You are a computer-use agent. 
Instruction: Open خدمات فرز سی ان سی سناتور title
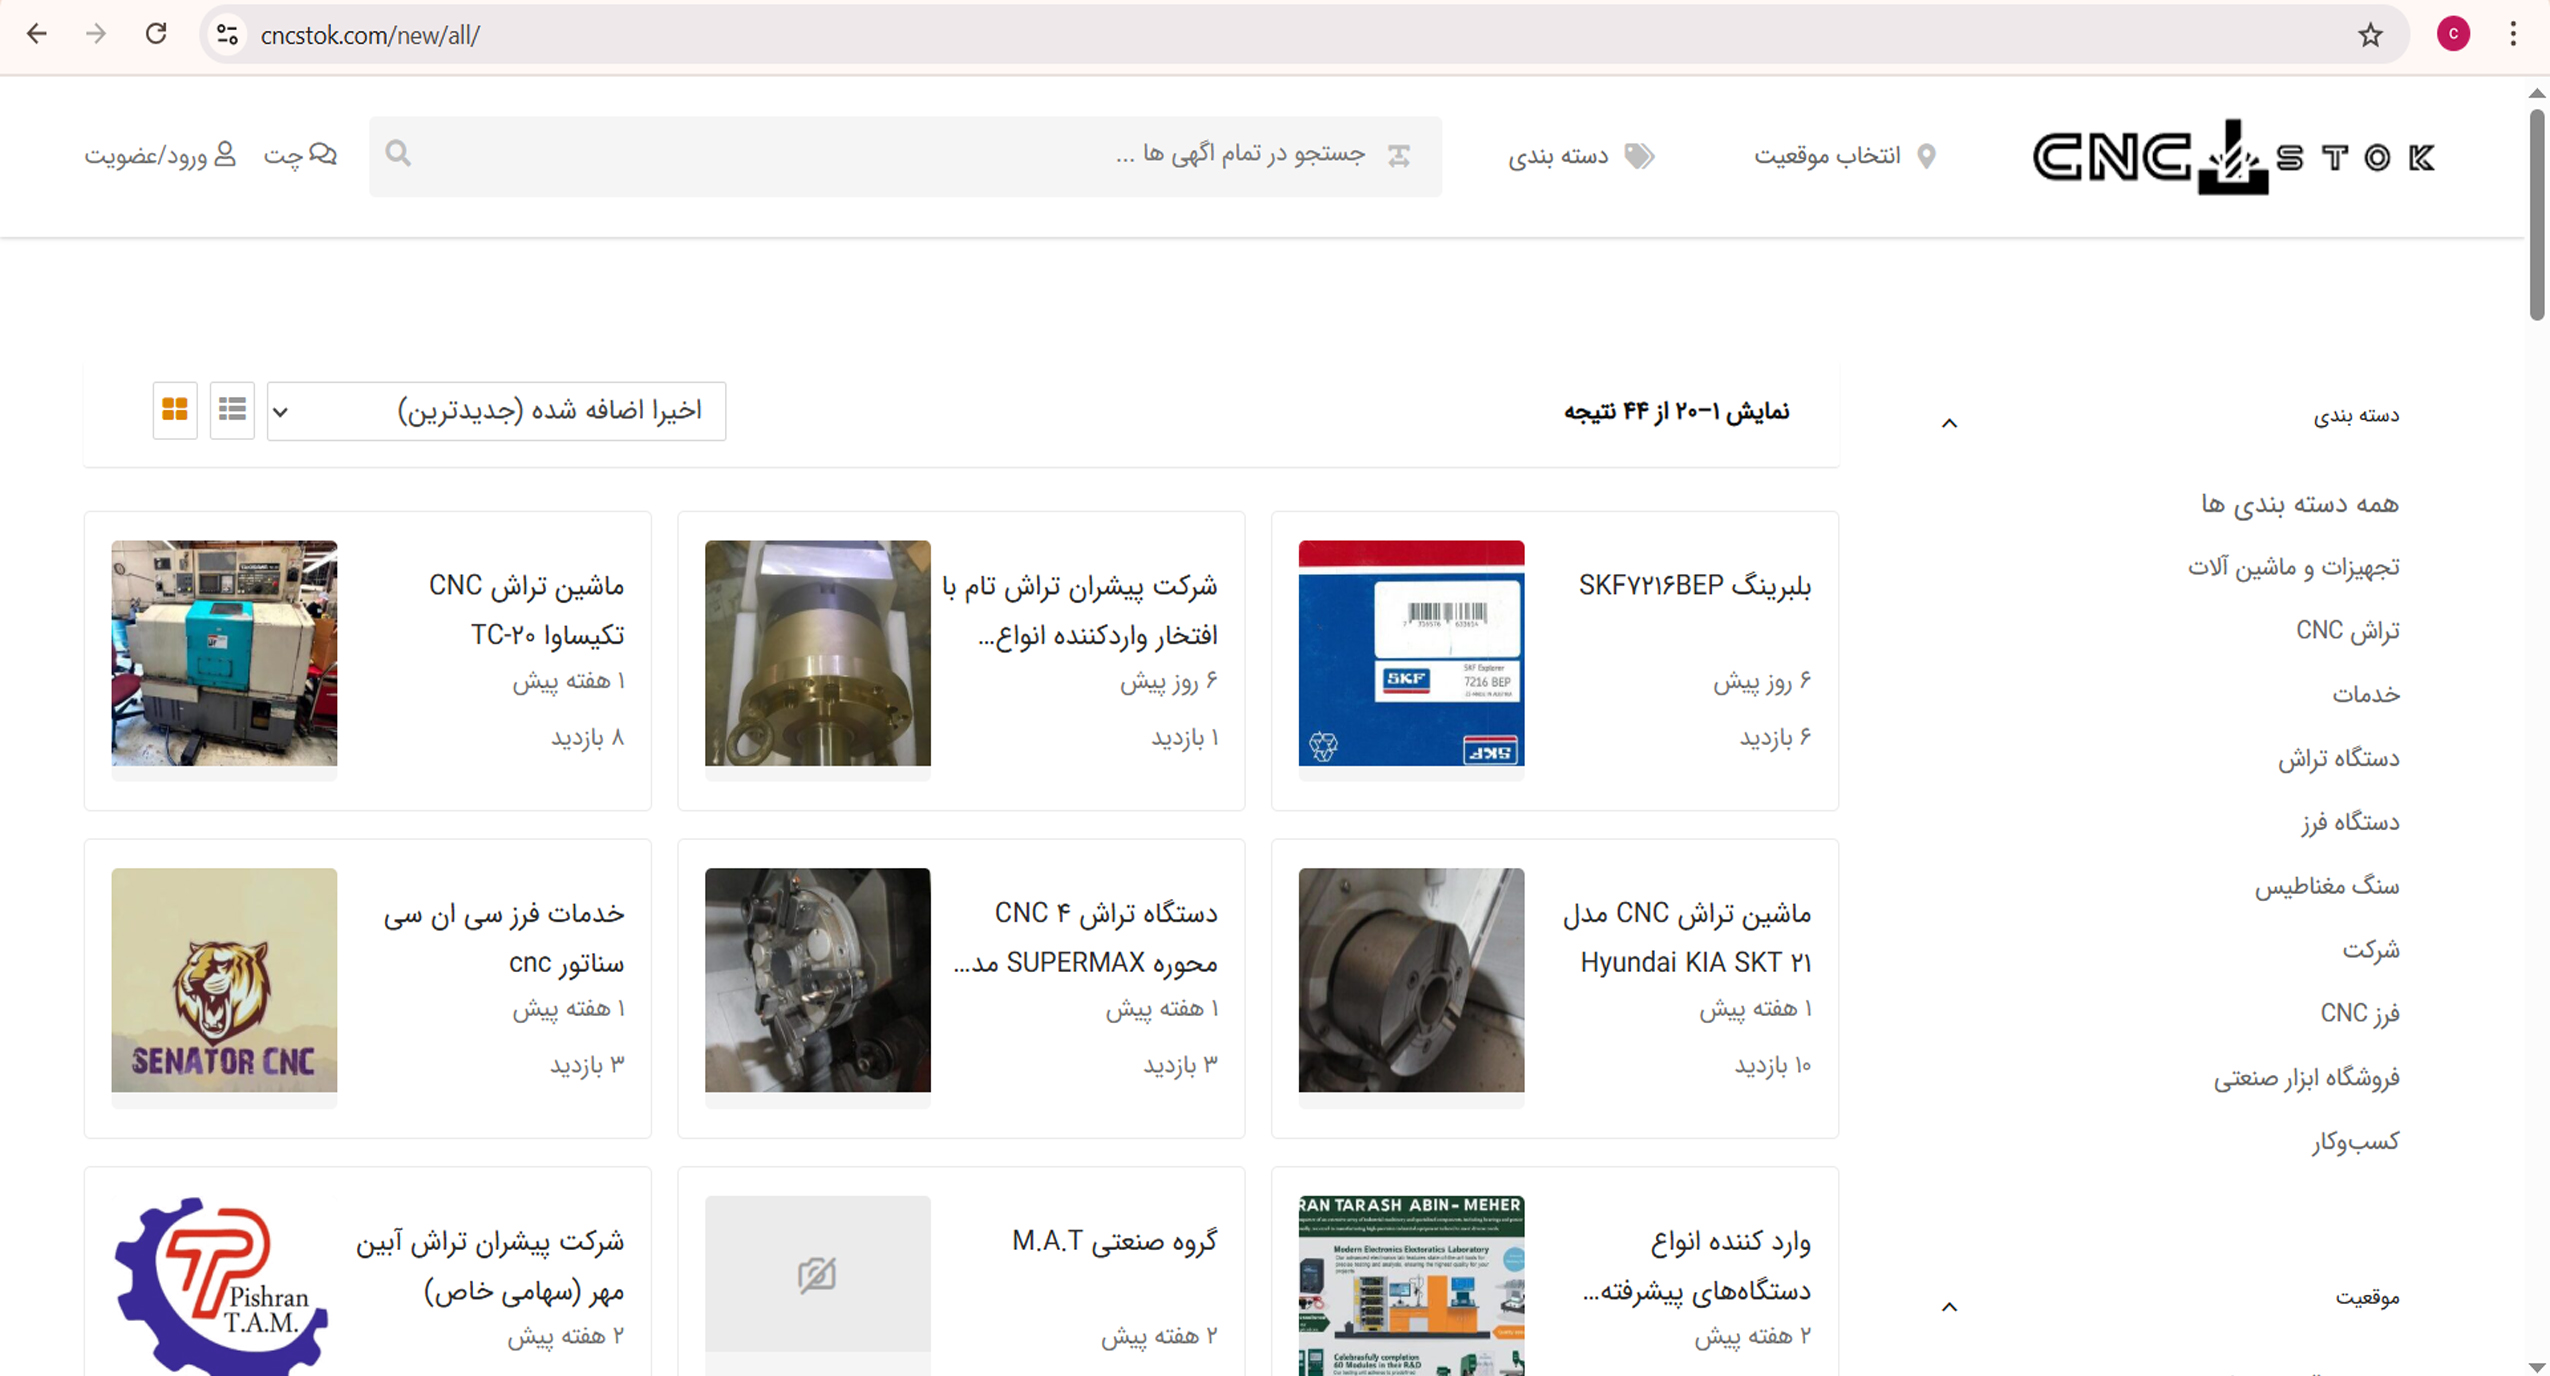[x=503, y=937]
